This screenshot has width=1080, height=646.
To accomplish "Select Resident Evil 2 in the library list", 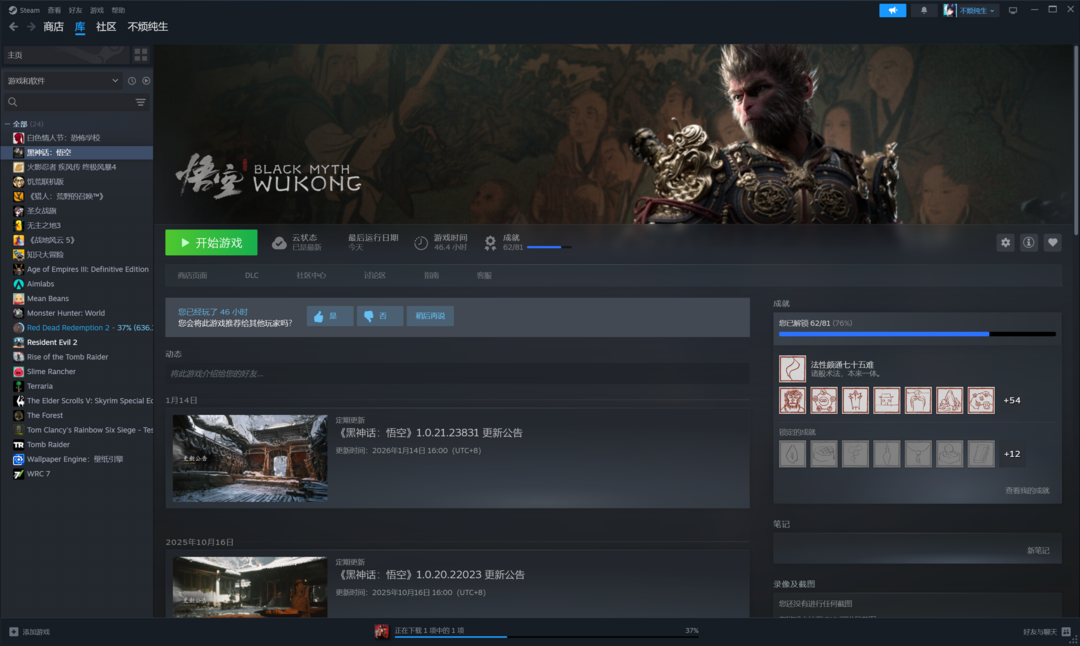I will pyautogui.click(x=54, y=342).
